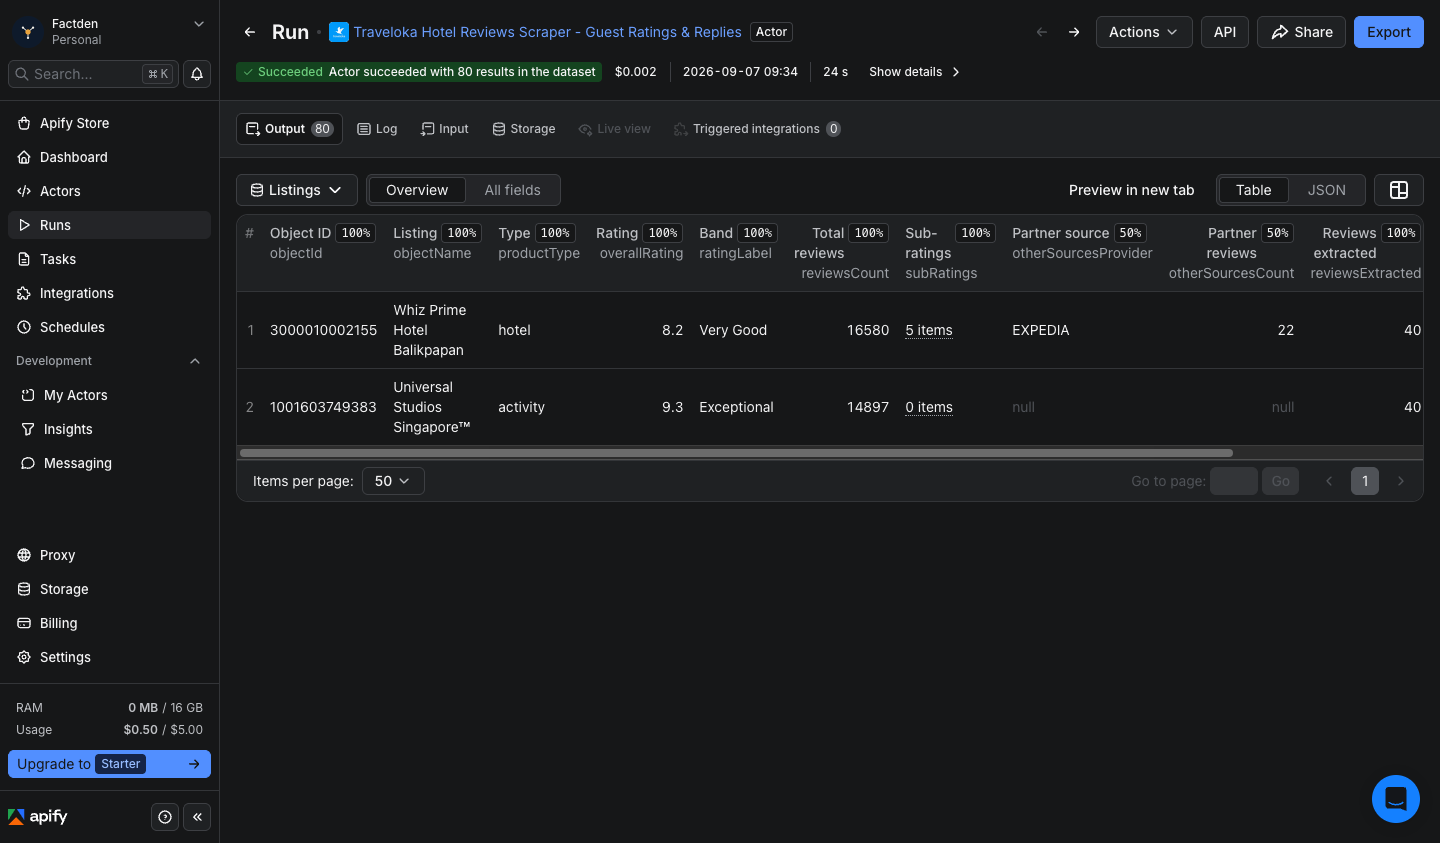1440x843 pixels.
Task: Open the table layout columns icon
Action: [1399, 190]
